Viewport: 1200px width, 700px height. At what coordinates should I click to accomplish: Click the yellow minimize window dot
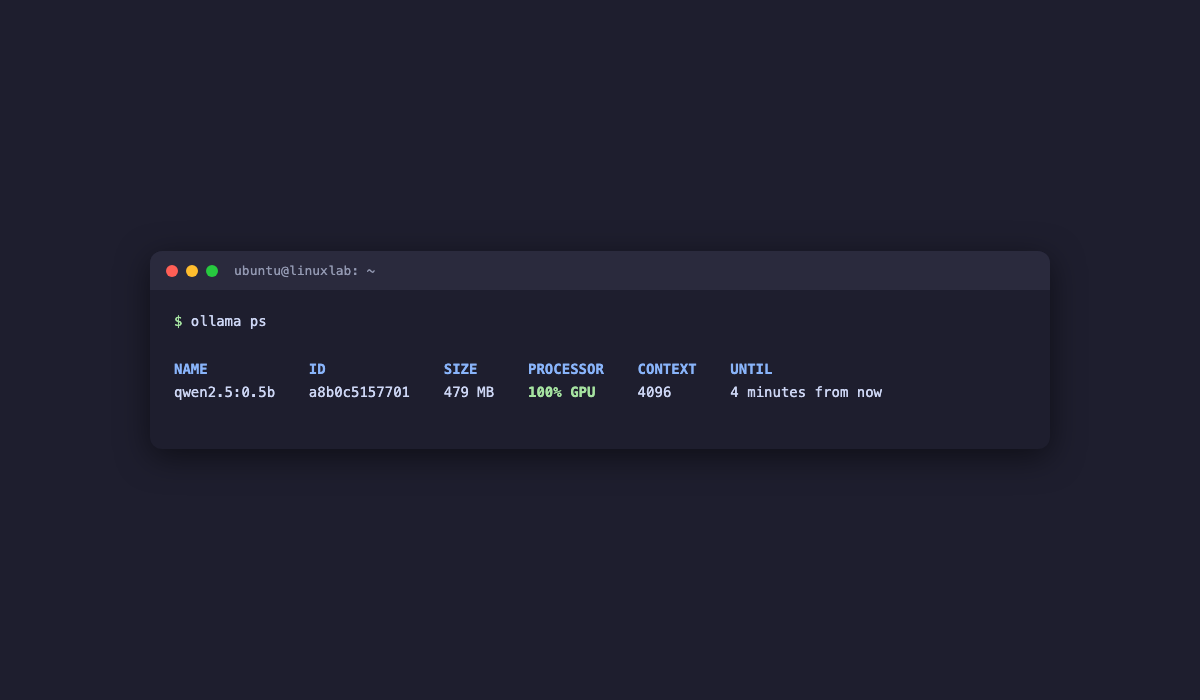tap(192, 271)
